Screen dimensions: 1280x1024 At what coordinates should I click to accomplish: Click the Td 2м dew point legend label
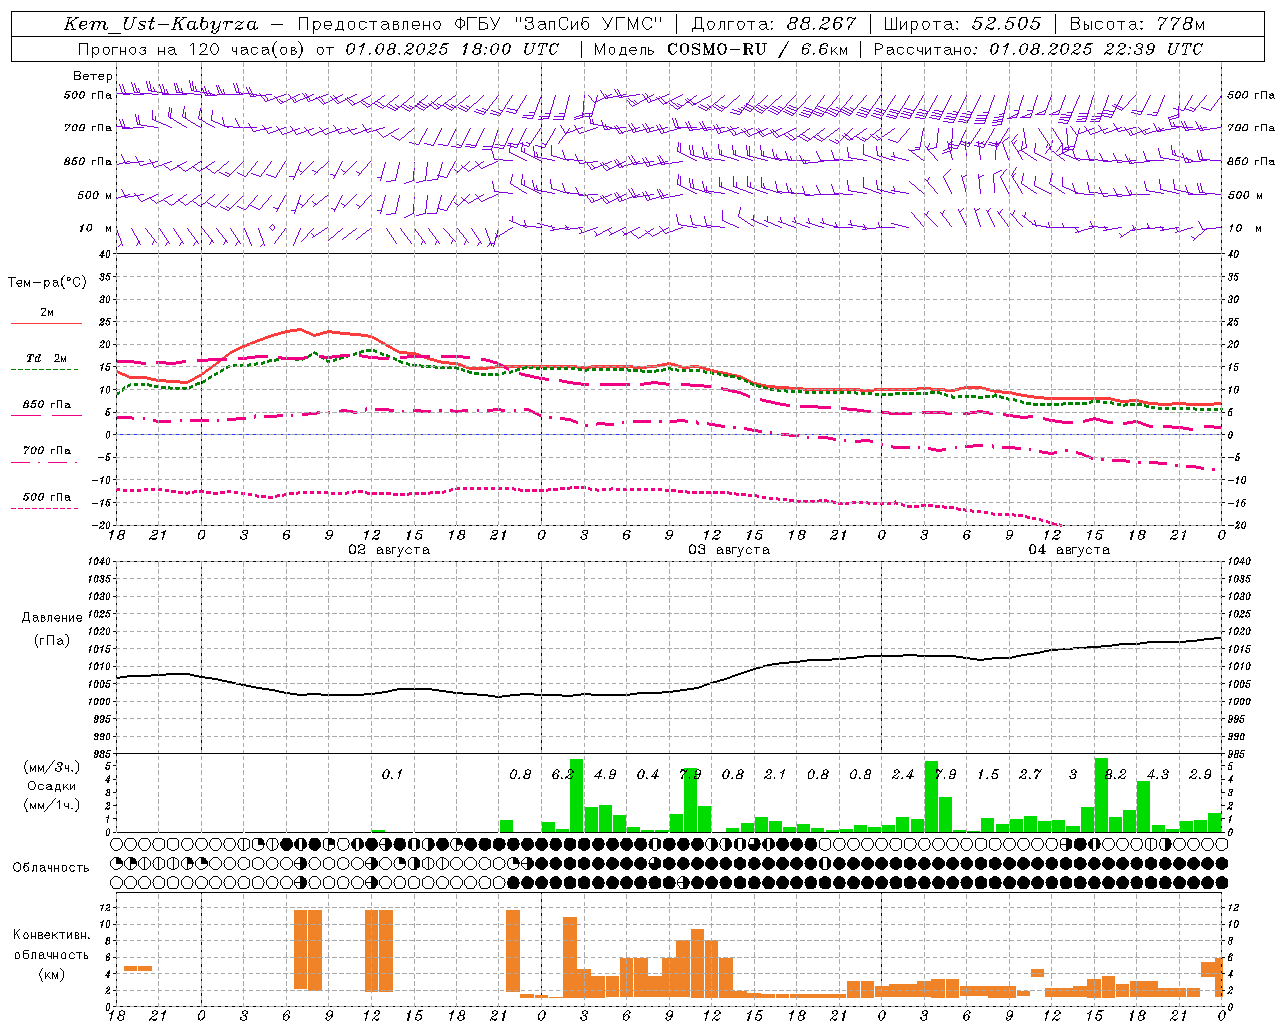point(46,358)
